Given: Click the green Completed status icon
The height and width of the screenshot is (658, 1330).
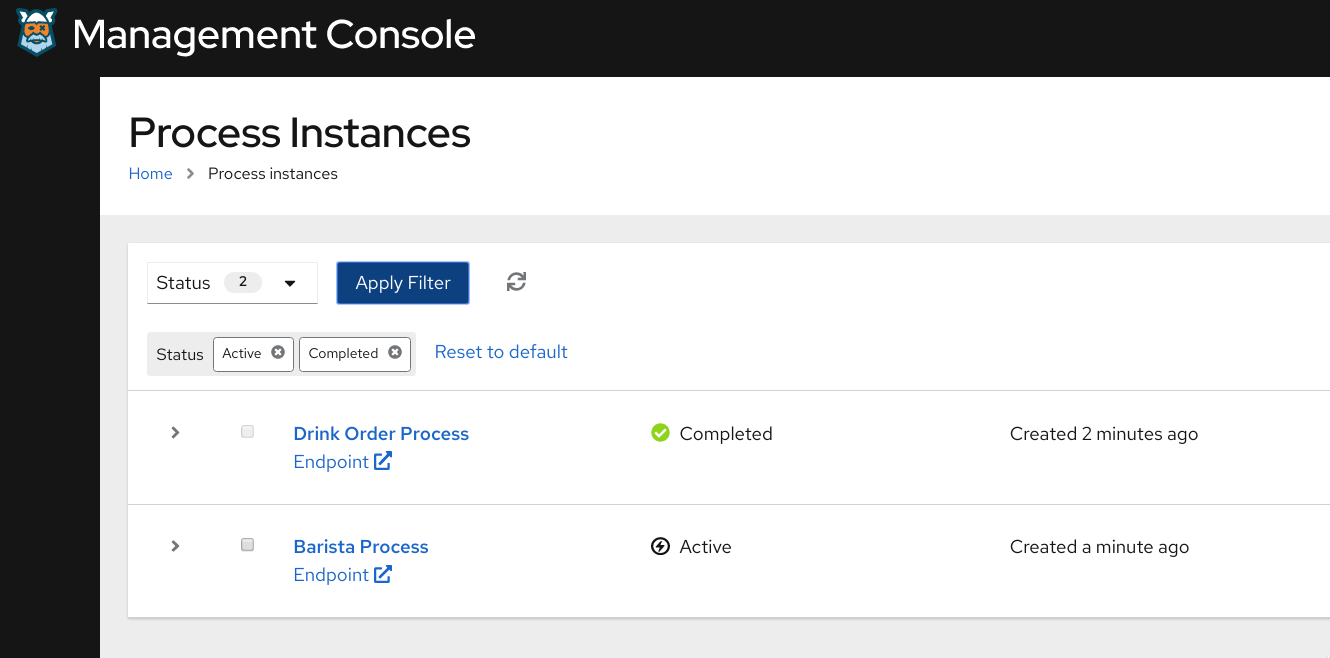Looking at the screenshot, I should pyautogui.click(x=661, y=432).
